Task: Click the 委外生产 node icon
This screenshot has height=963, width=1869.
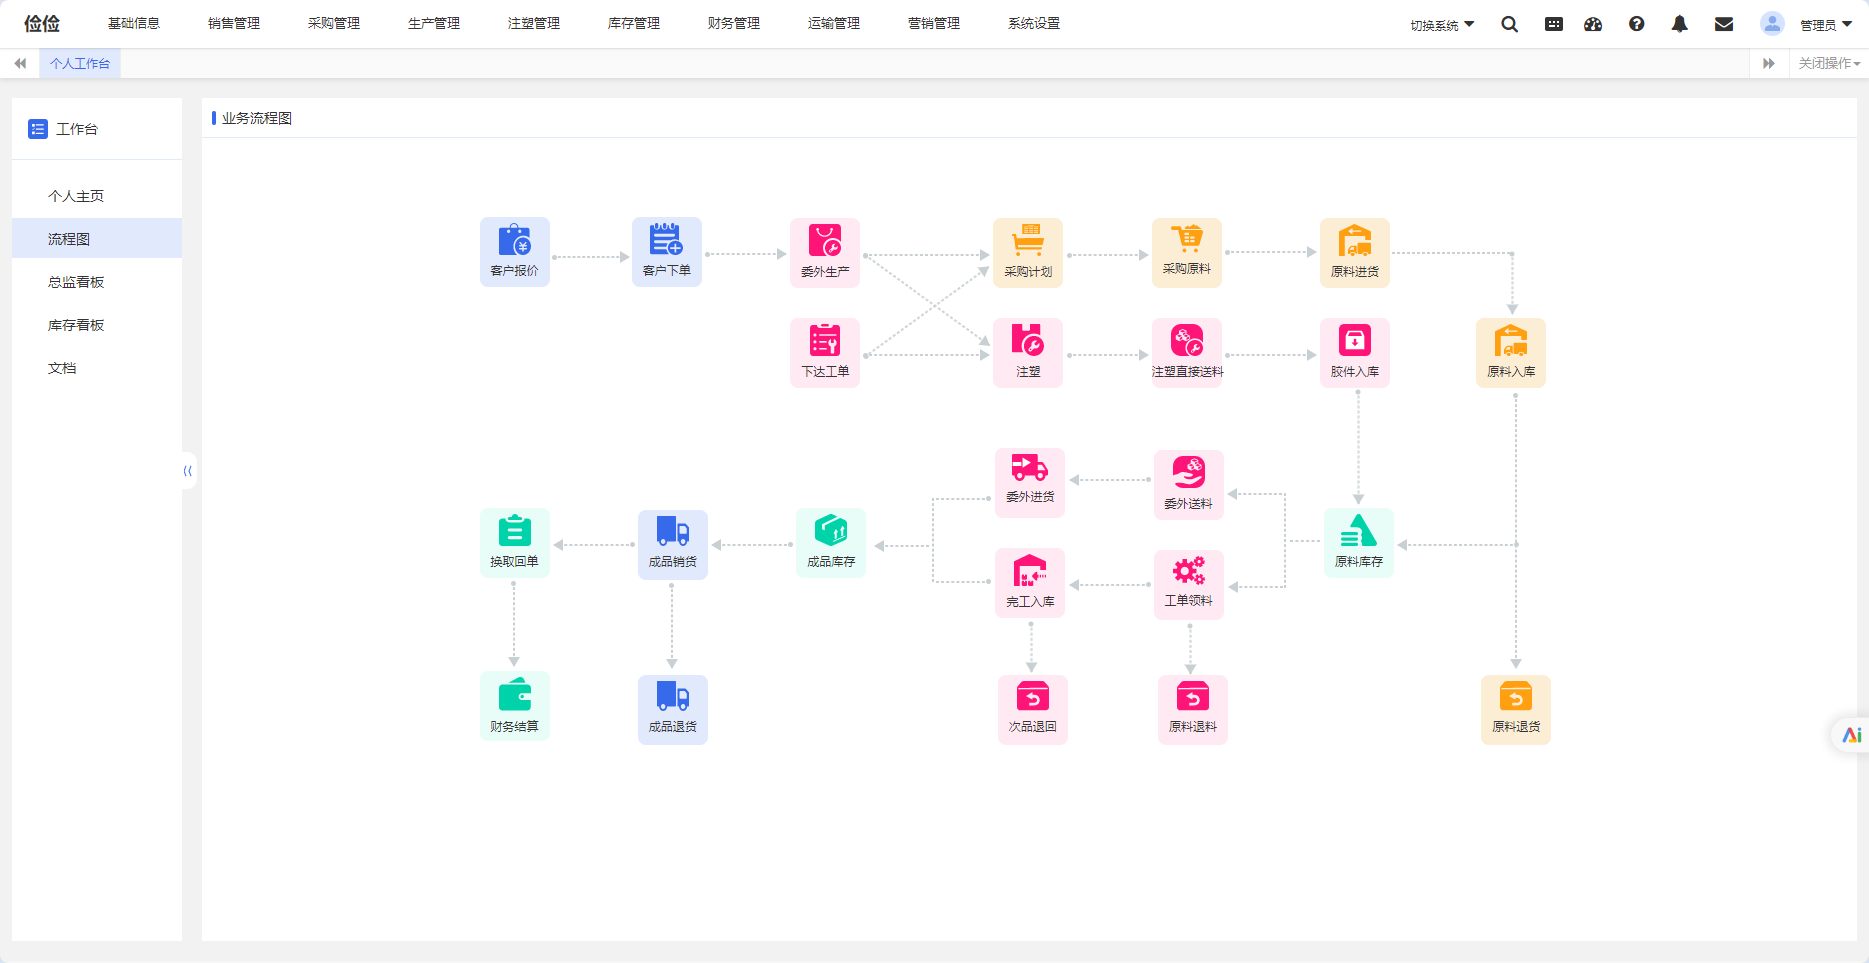Action: coord(825,241)
